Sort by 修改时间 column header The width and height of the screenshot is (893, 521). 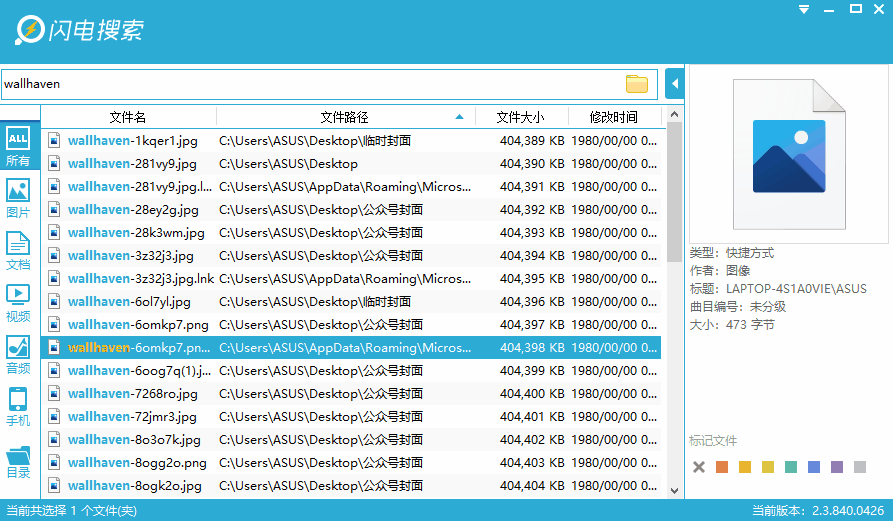(x=614, y=117)
